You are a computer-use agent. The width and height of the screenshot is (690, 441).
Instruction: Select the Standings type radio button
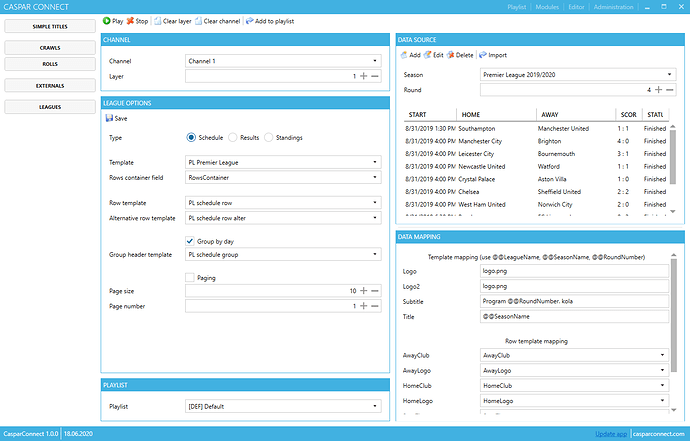268,137
